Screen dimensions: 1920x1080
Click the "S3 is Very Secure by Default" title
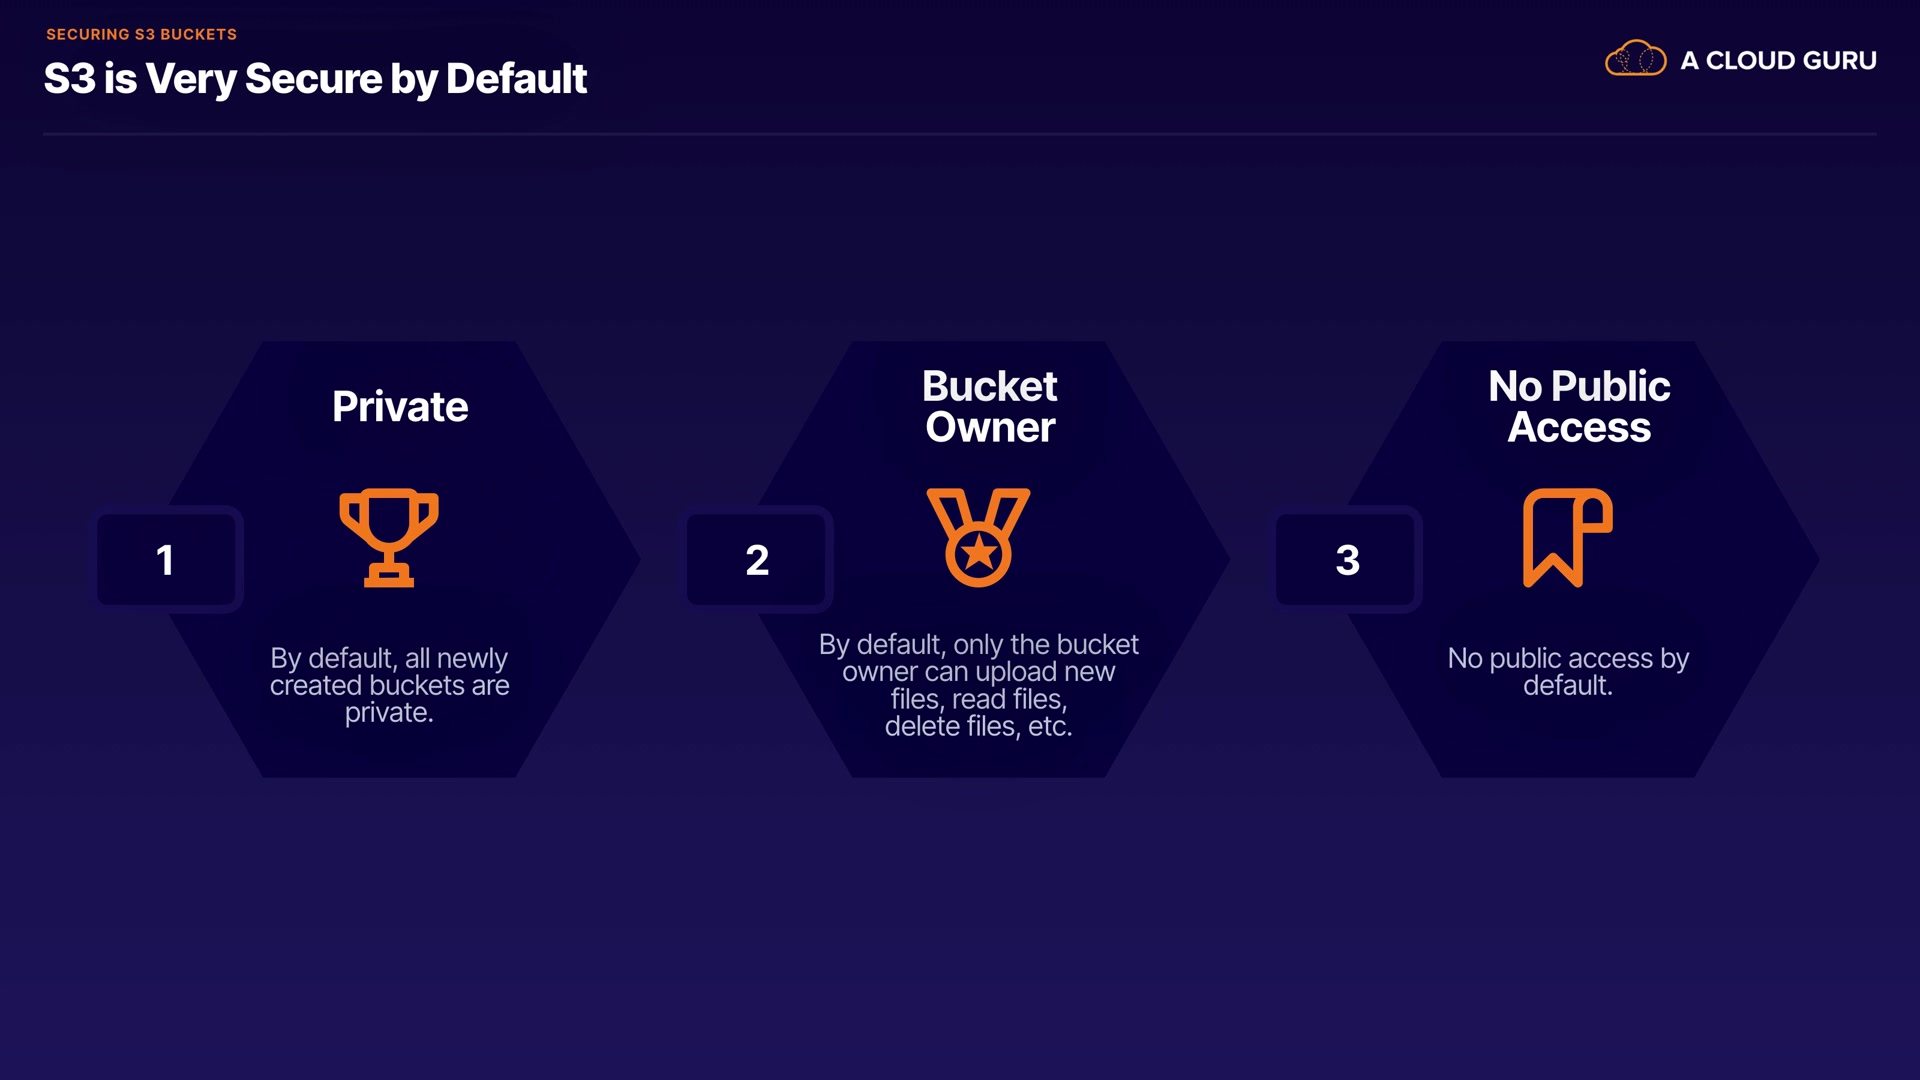coord(315,78)
